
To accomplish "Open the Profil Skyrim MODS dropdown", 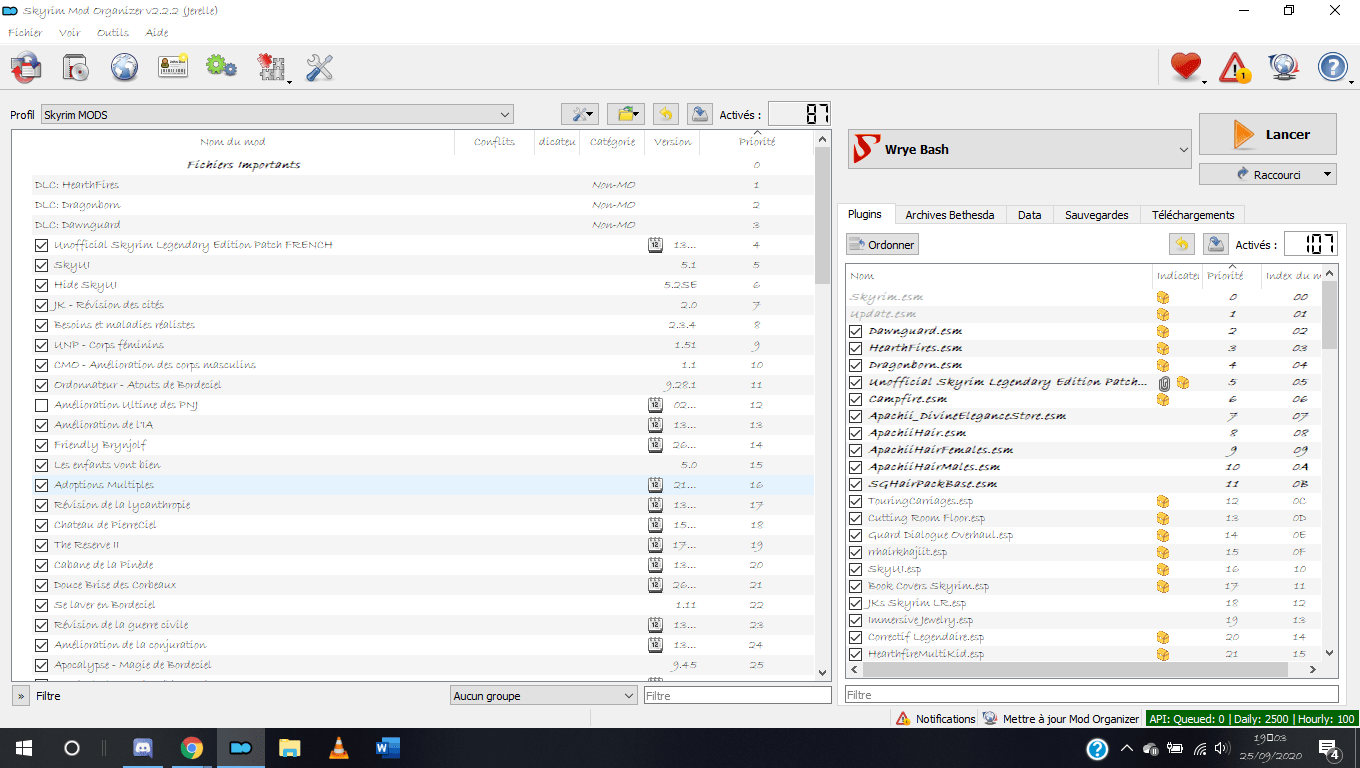I will tap(277, 114).
